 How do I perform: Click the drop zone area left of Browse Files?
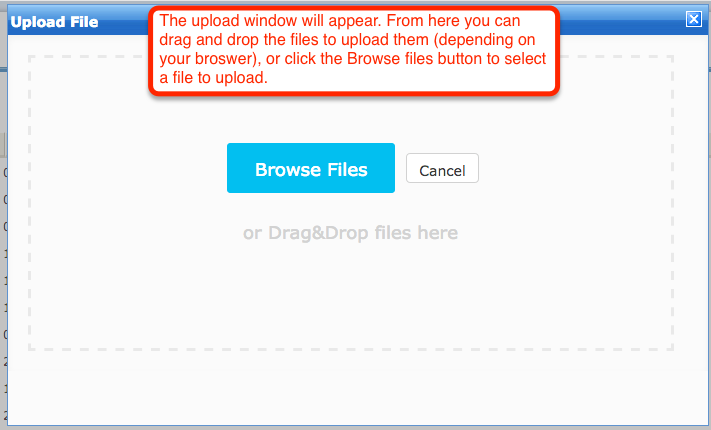[128, 168]
